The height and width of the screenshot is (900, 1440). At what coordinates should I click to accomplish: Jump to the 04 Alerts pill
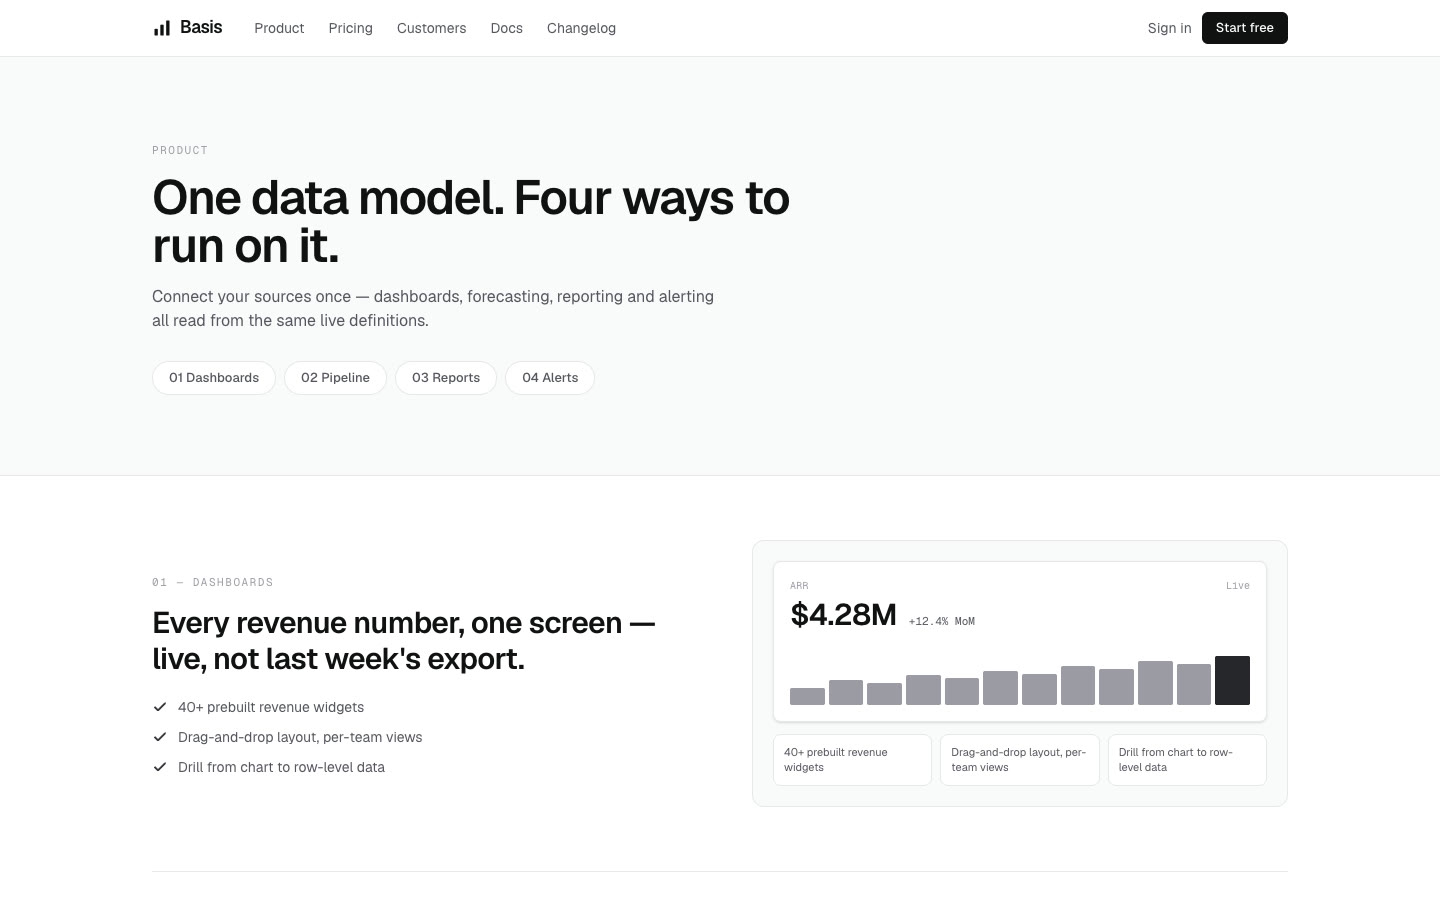(x=550, y=378)
